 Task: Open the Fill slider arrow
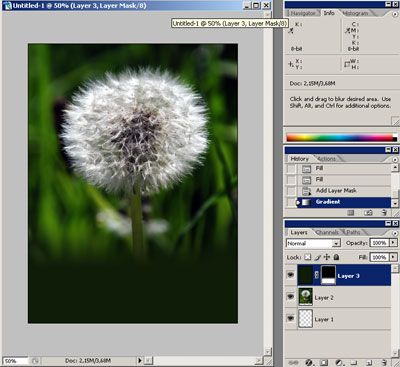pyautogui.click(x=393, y=257)
